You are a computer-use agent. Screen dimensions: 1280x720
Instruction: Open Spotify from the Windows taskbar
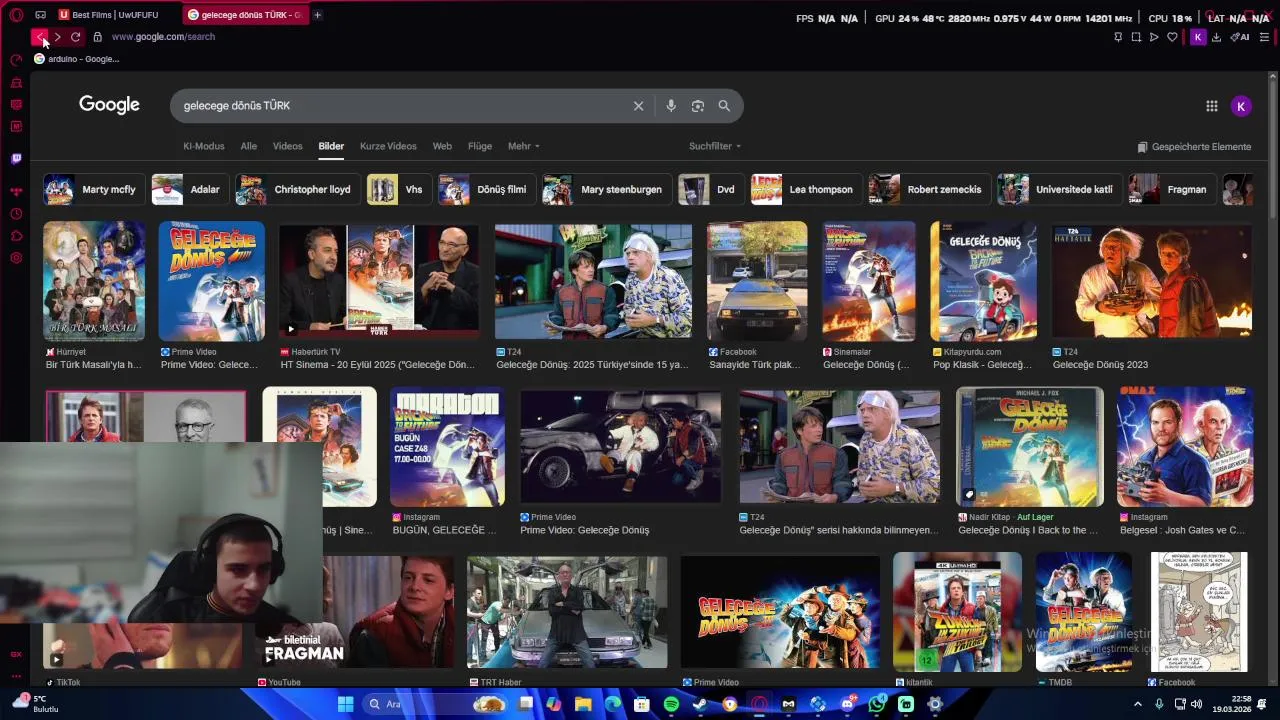671,704
